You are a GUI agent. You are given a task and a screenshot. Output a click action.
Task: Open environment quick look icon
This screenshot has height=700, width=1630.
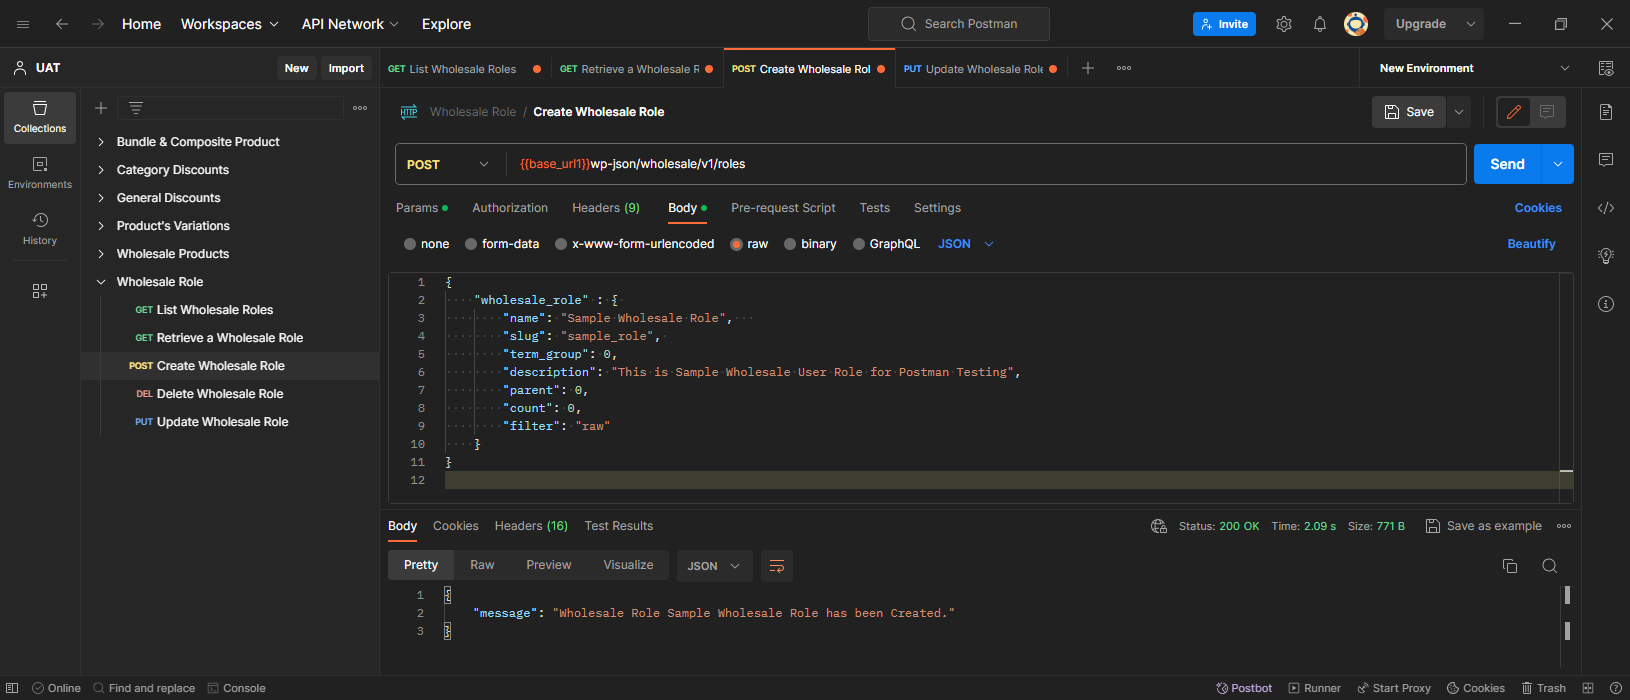click(1606, 68)
